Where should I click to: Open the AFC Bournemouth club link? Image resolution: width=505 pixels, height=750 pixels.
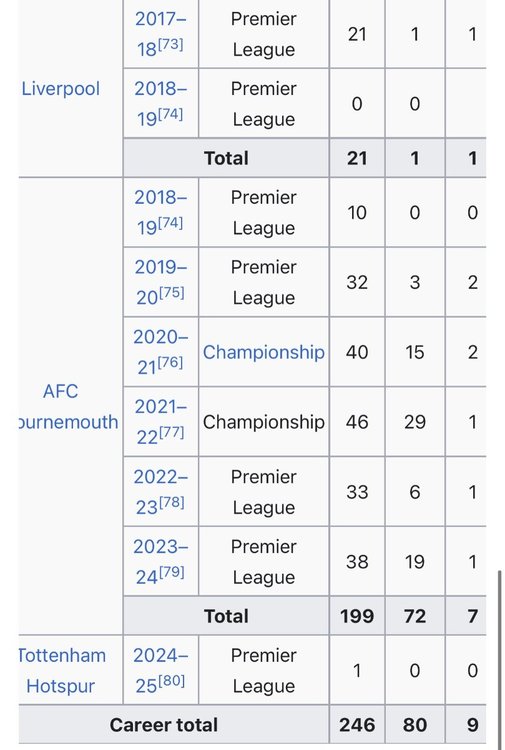67,407
